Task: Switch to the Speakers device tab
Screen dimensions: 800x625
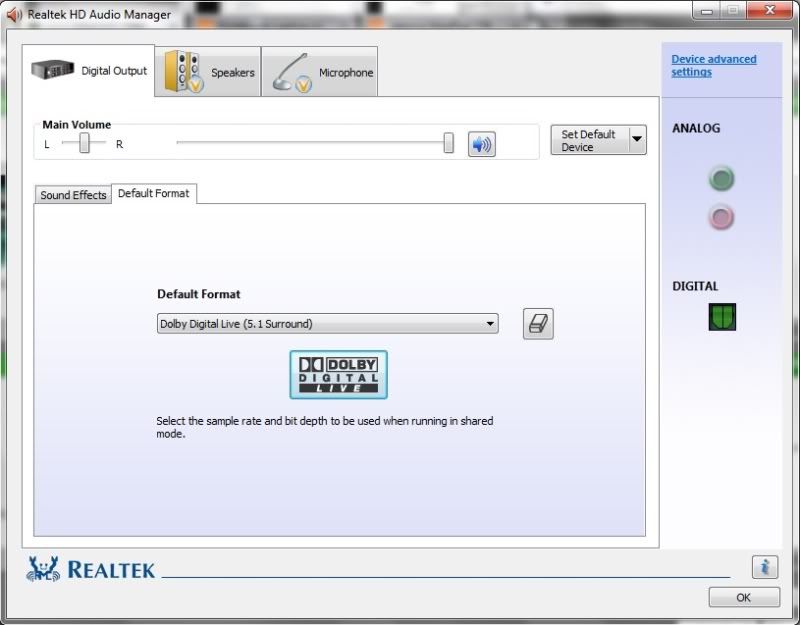Action: [208, 72]
